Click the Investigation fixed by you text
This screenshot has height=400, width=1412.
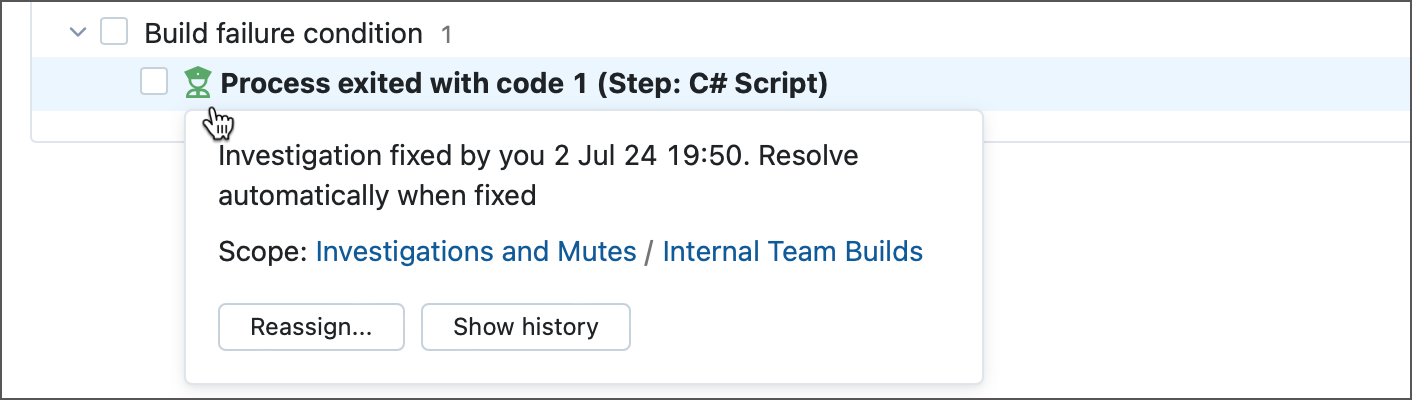tap(381, 157)
